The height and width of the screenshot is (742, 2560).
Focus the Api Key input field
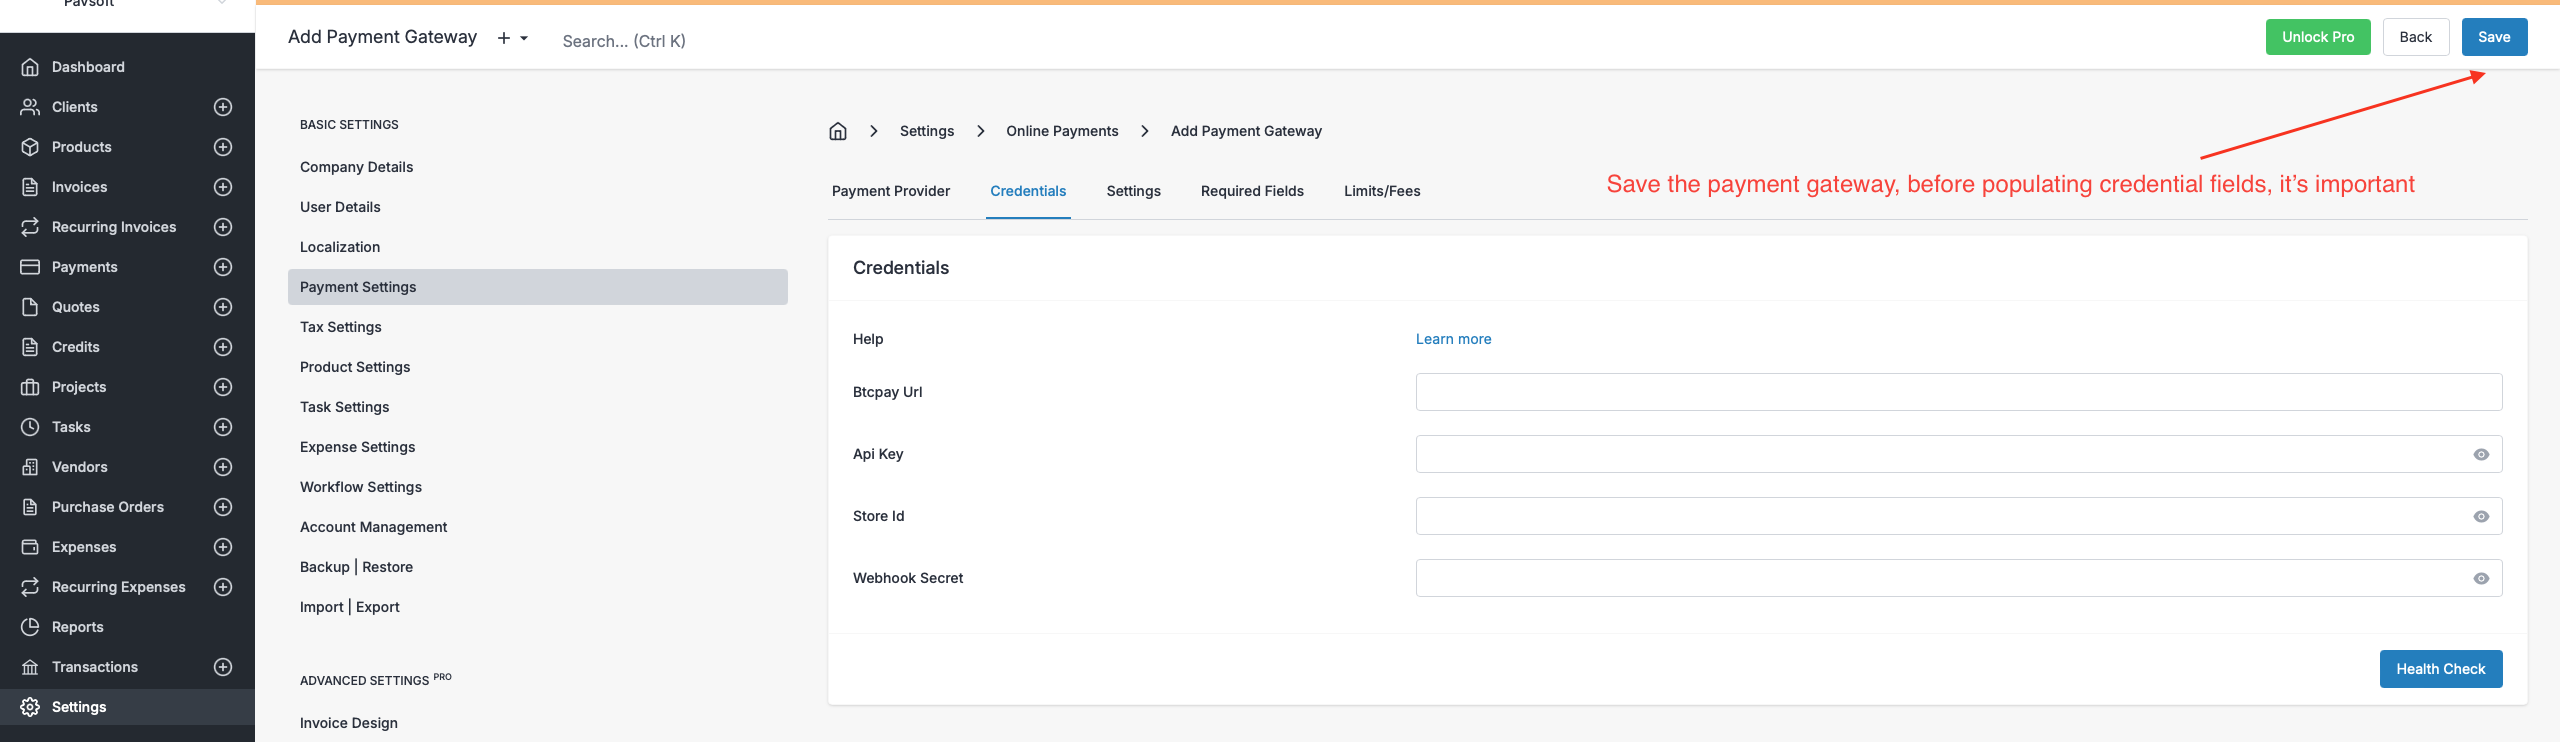1959,454
